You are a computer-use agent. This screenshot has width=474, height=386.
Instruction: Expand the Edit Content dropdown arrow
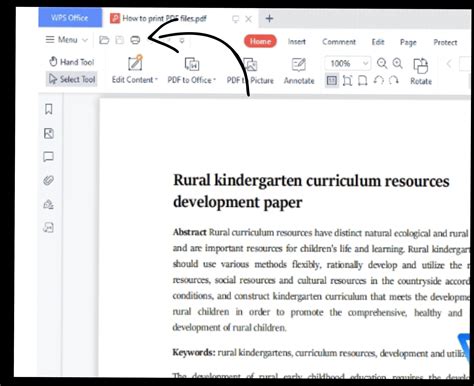pyautogui.click(x=156, y=80)
